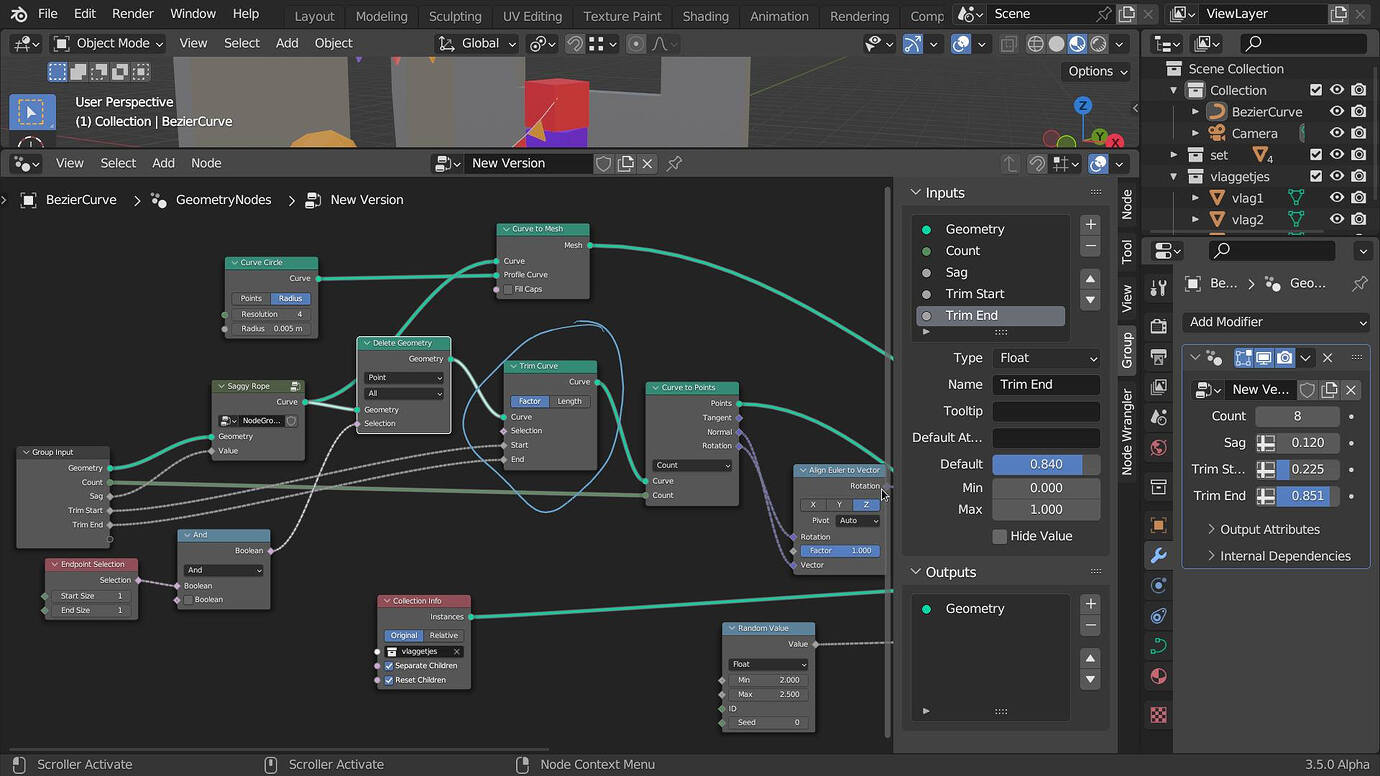Select the Select Box tool in viewport
The image size is (1380, 776).
pyautogui.click(x=31, y=112)
